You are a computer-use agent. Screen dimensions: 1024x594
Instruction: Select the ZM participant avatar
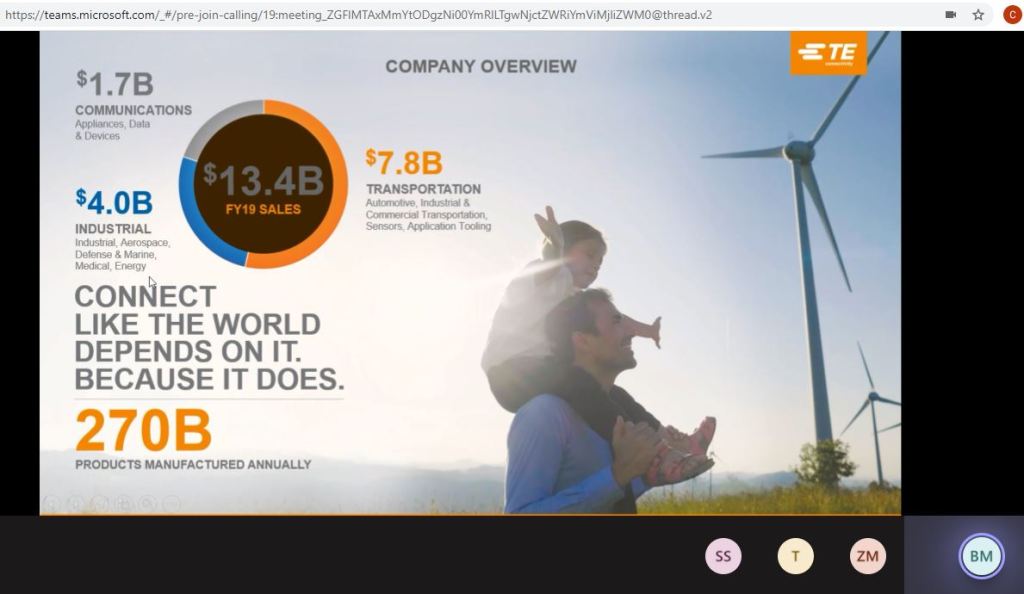[868, 556]
